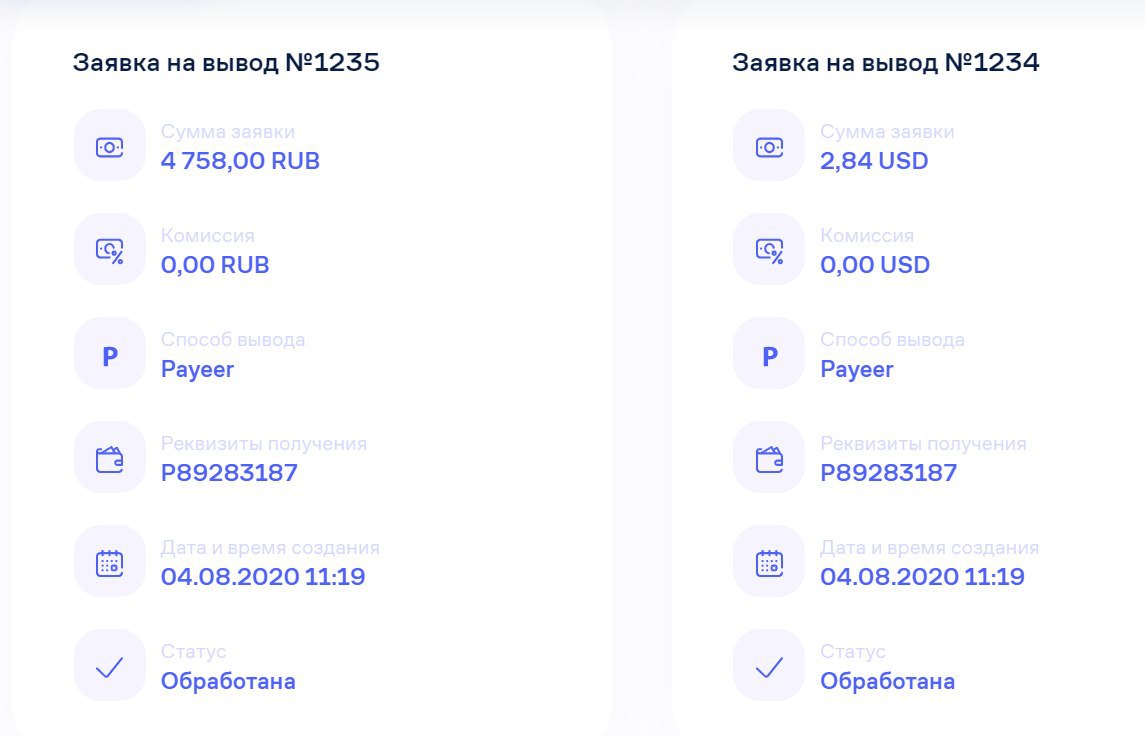1145x736 pixels.
Task: Click the banknote icon in request №1234
Action: [x=769, y=147]
